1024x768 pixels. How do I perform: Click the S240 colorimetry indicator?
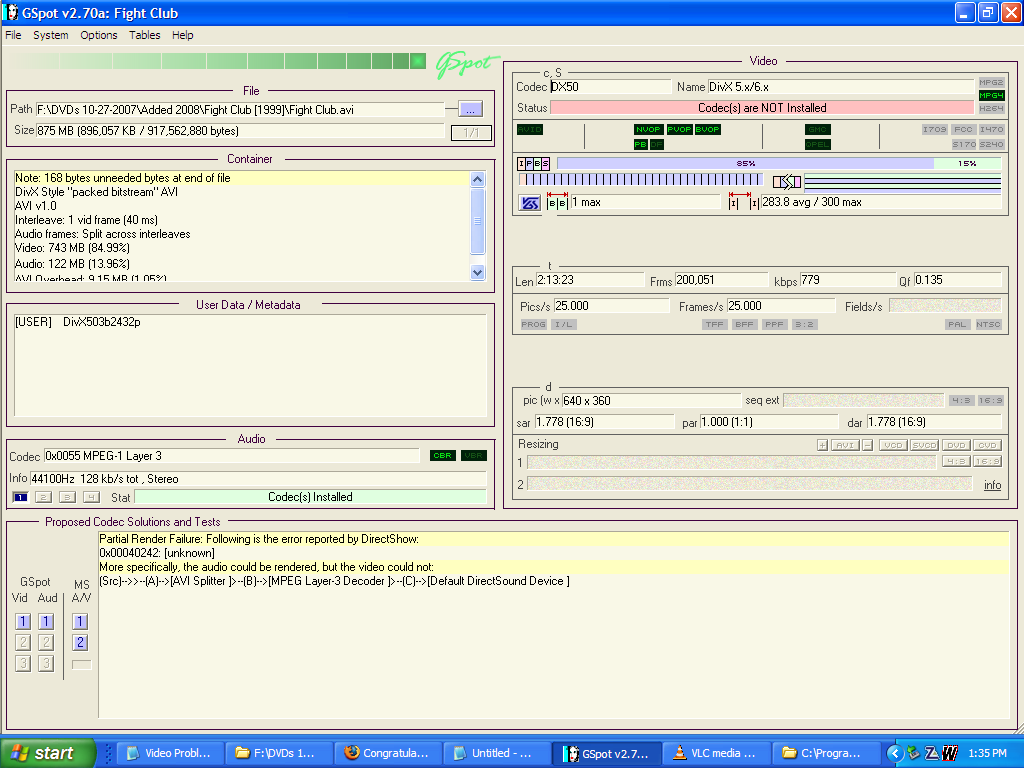pyautogui.click(x=991, y=144)
